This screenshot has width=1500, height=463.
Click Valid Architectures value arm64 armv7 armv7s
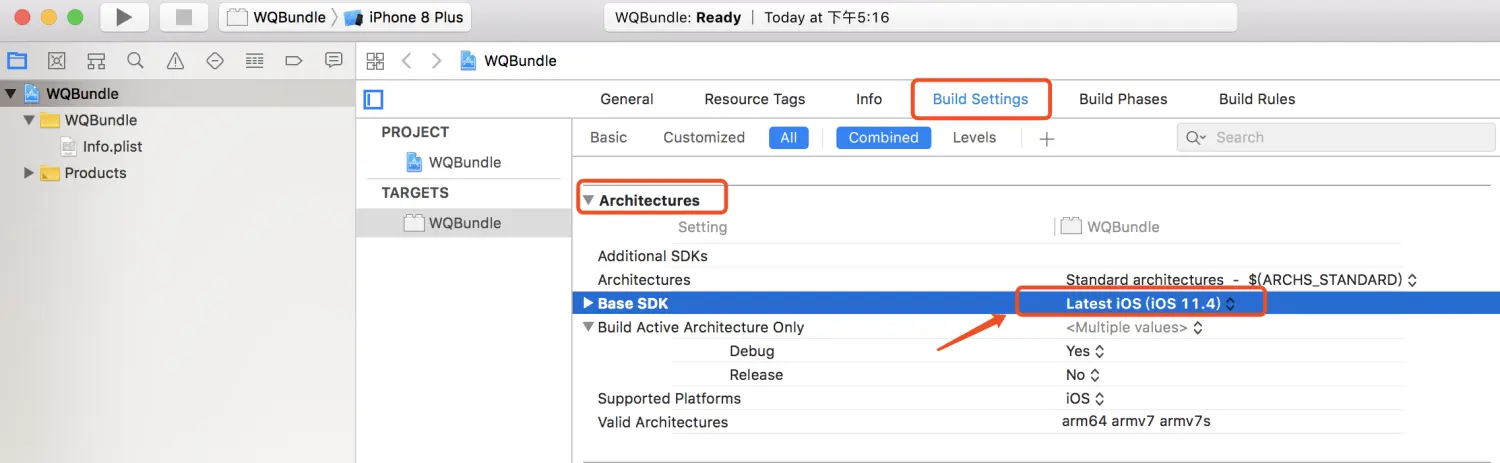[1136, 422]
